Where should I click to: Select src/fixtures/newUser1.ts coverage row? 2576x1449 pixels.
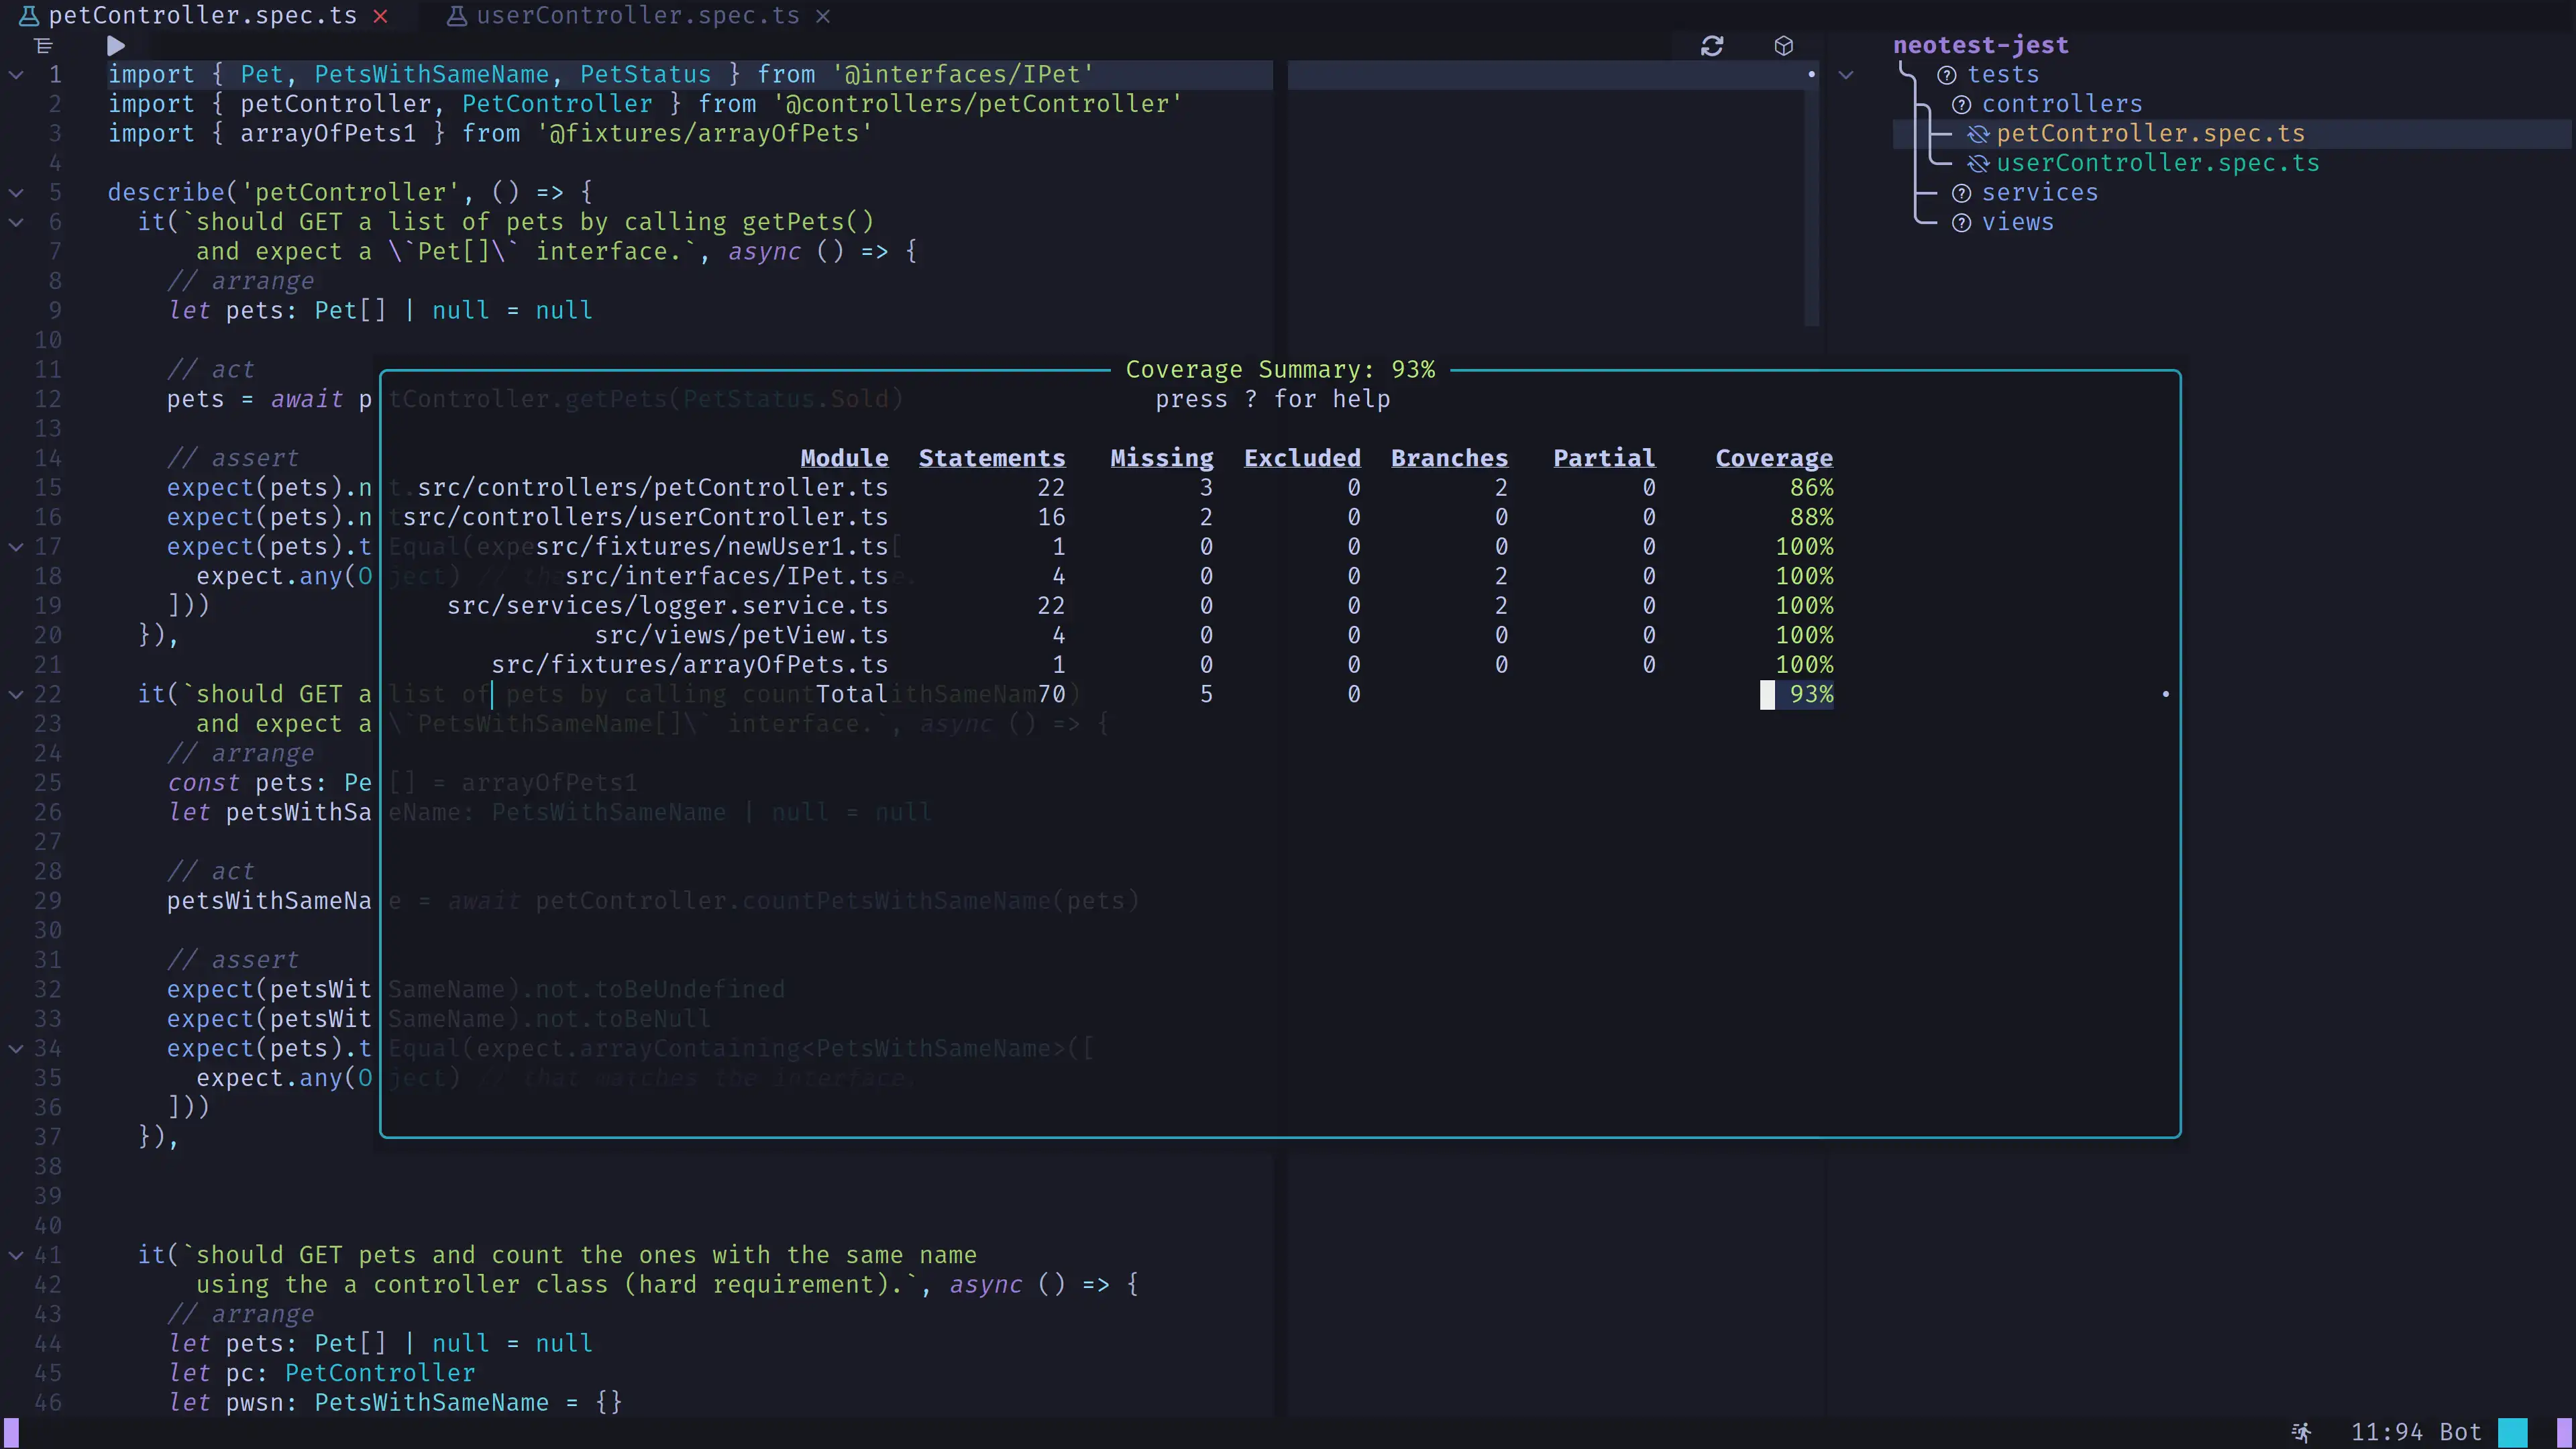point(1185,547)
